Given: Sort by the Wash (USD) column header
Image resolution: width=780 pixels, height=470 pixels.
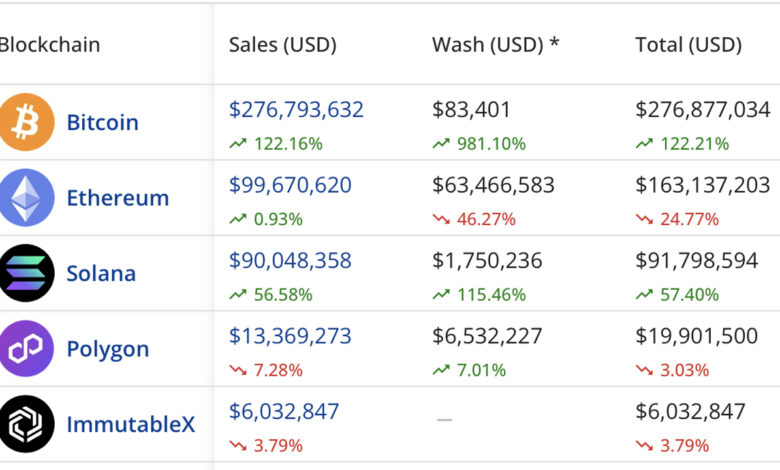Looking at the screenshot, I should click(495, 45).
